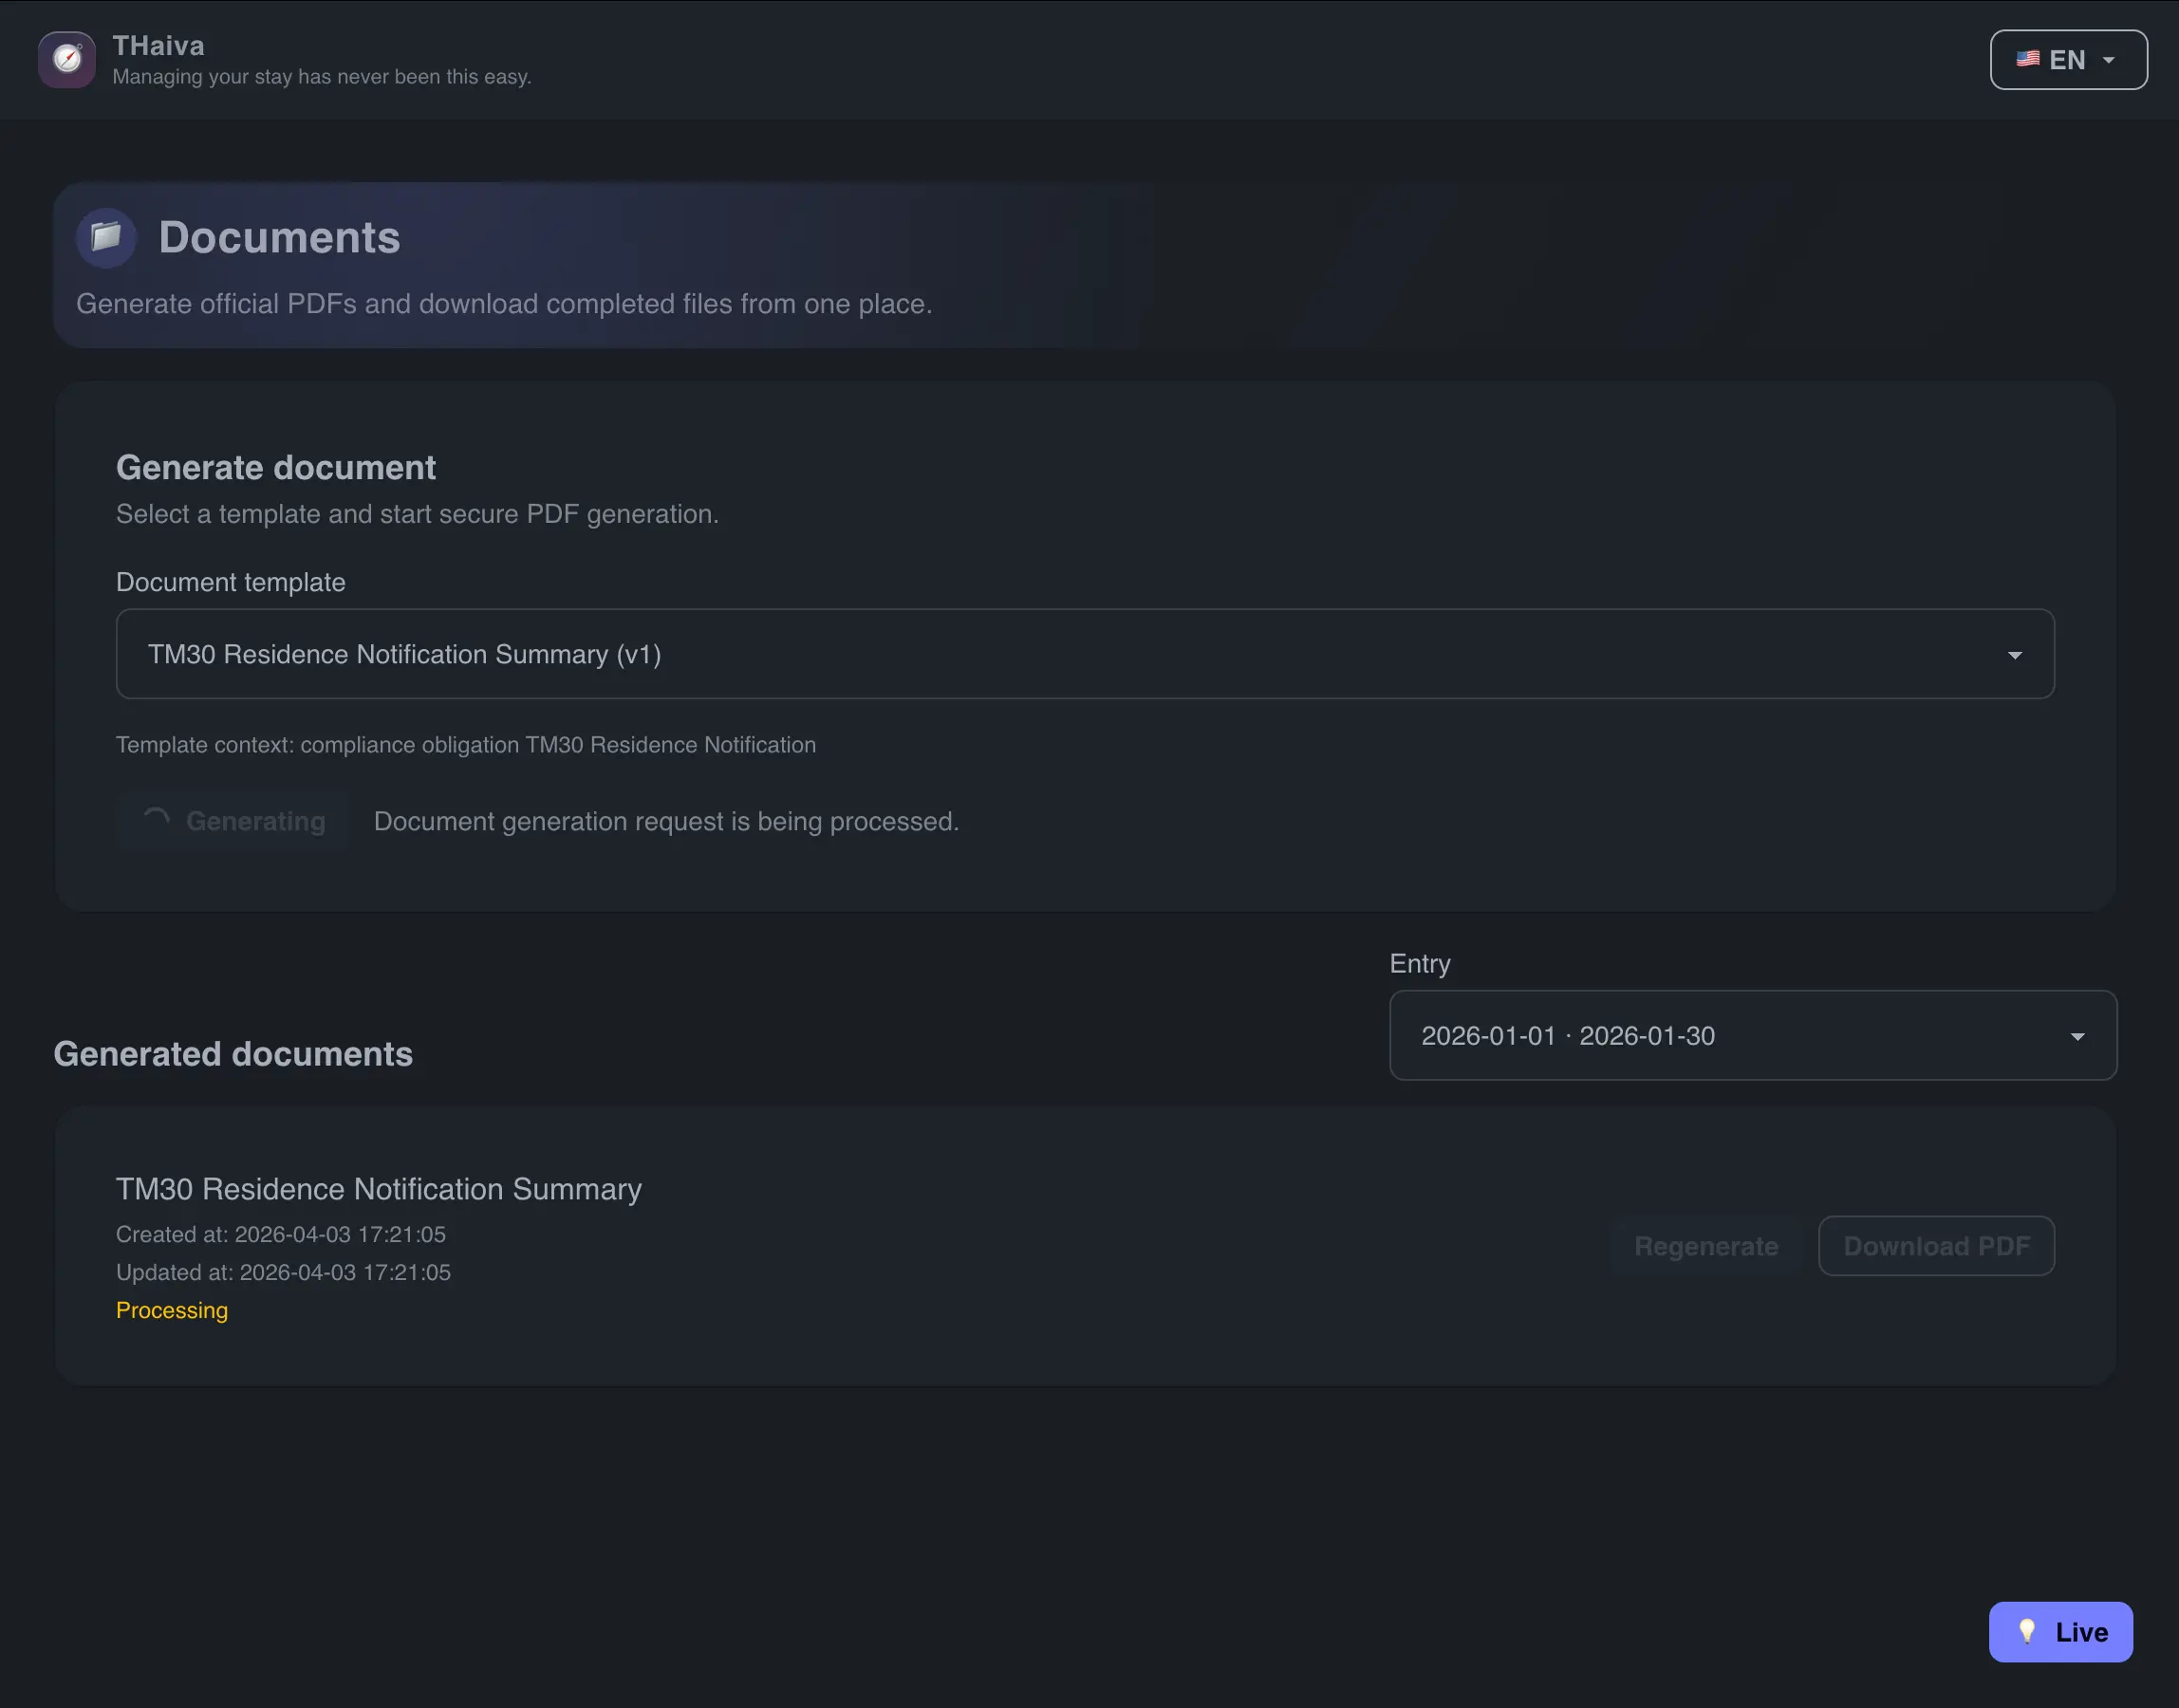Image resolution: width=2179 pixels, height=1708 pixels.
Task: Click the 2026-01-01 · 2026-01-30 entry value
Action: (1567, 1036)
